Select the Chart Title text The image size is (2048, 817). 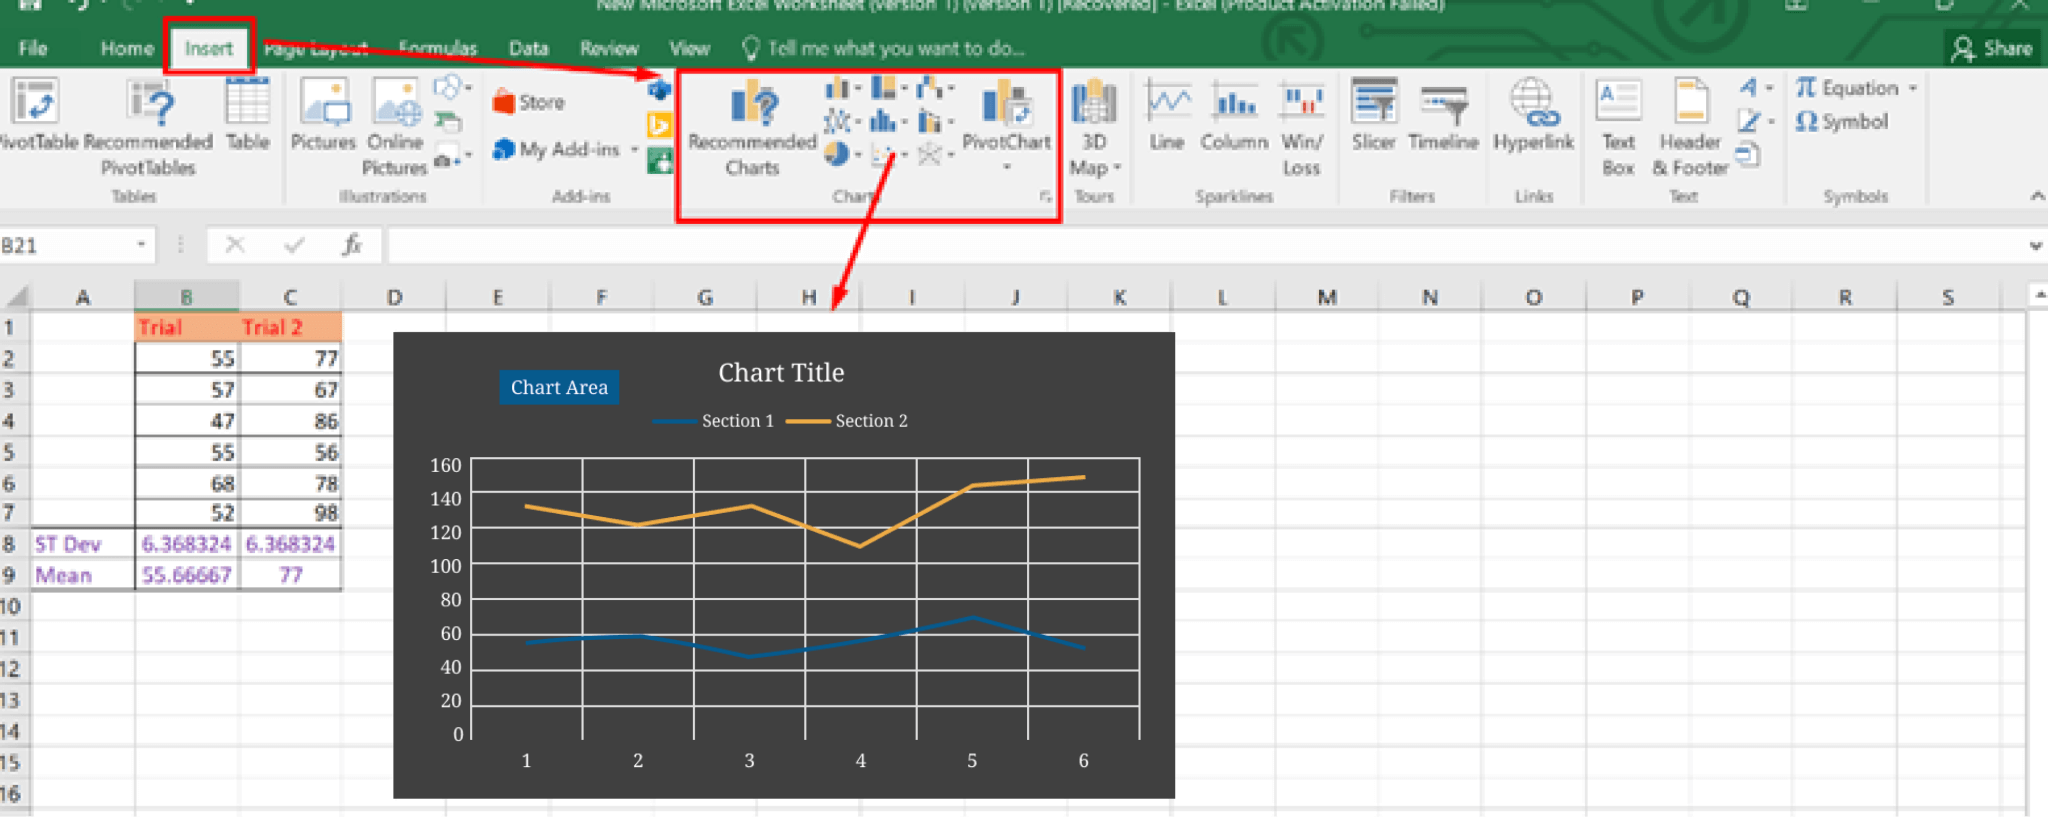coord(781,372)
